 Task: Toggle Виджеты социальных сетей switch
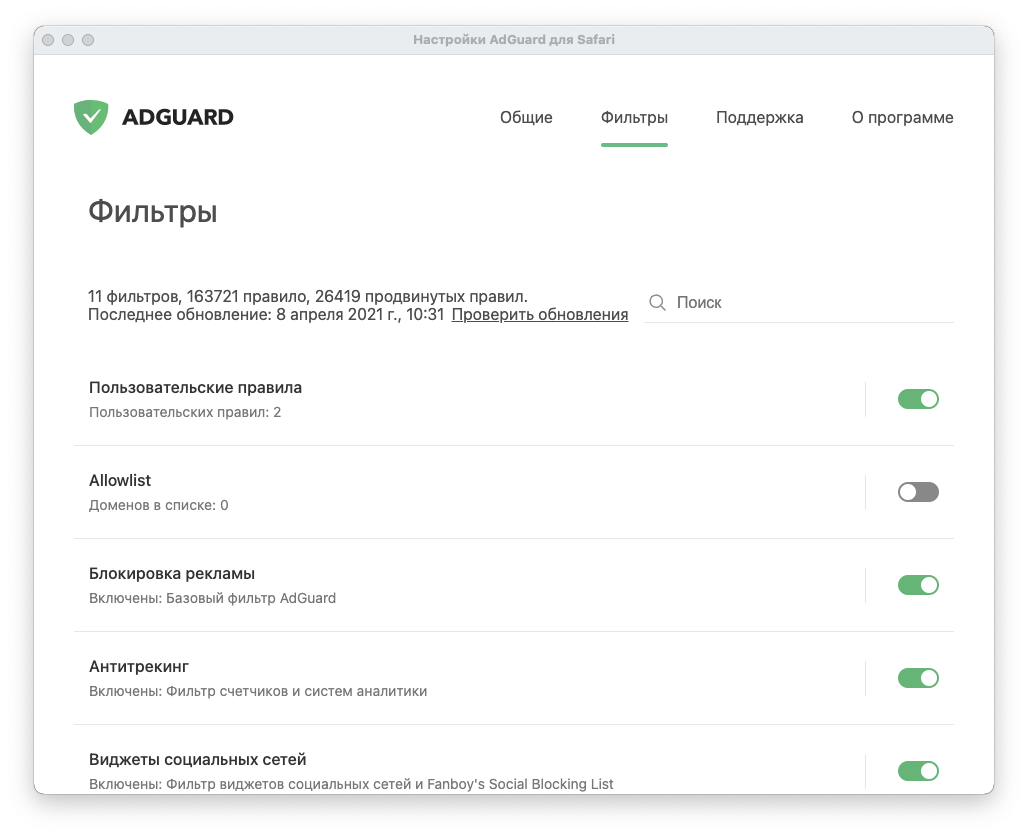tap(918, 771)
